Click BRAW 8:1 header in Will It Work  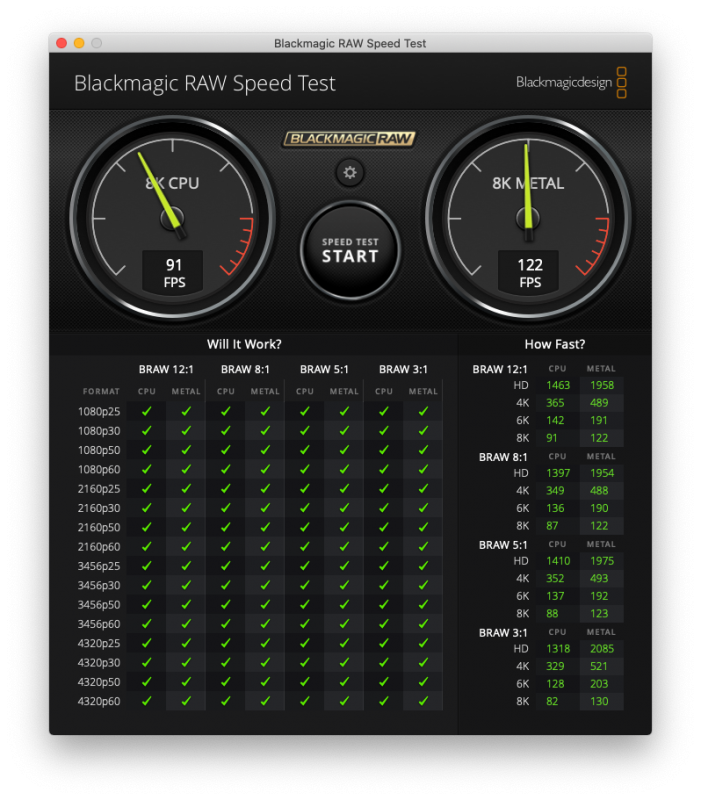coord(245,369)
